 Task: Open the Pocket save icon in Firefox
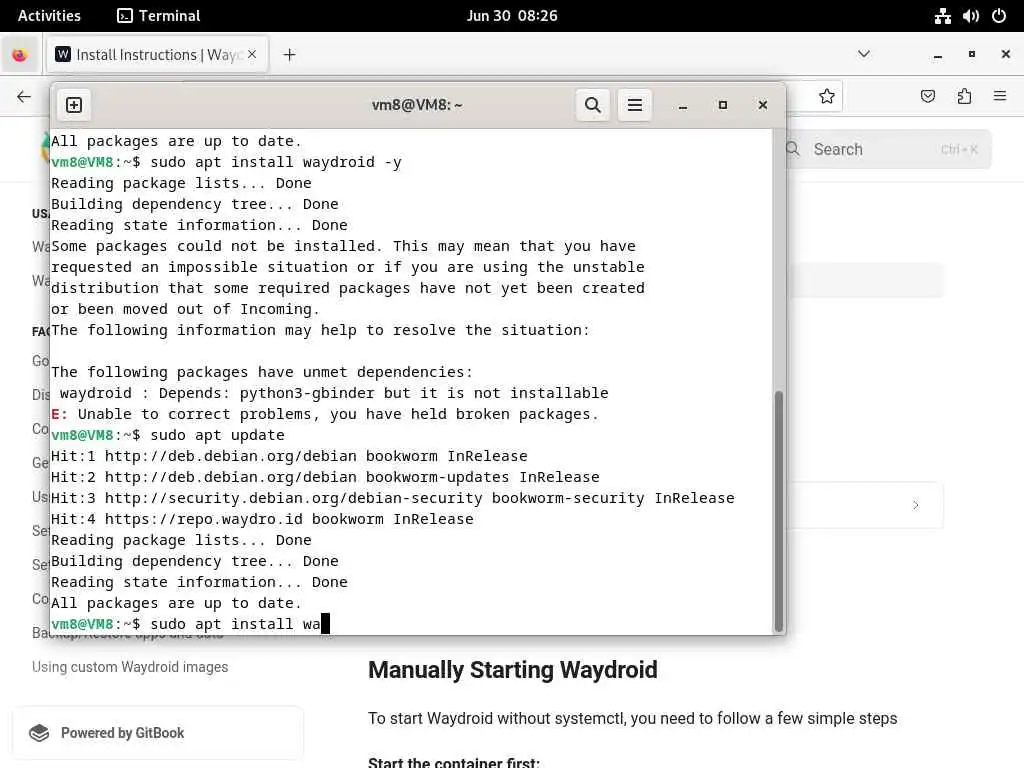[x=927, y=97]
